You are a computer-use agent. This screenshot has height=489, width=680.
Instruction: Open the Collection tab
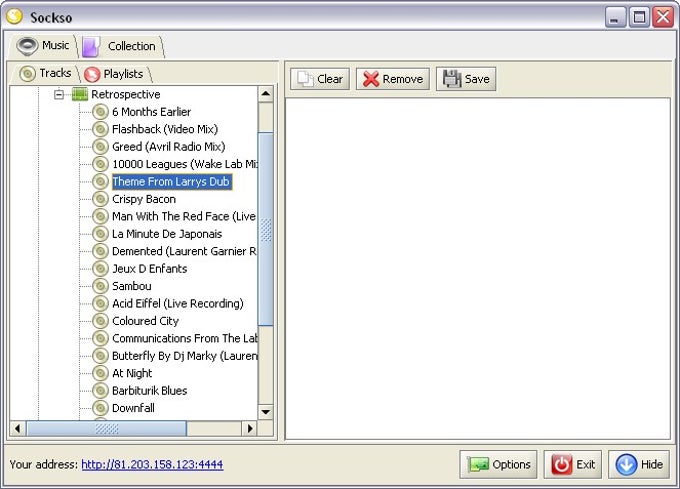tap(121, 46)
